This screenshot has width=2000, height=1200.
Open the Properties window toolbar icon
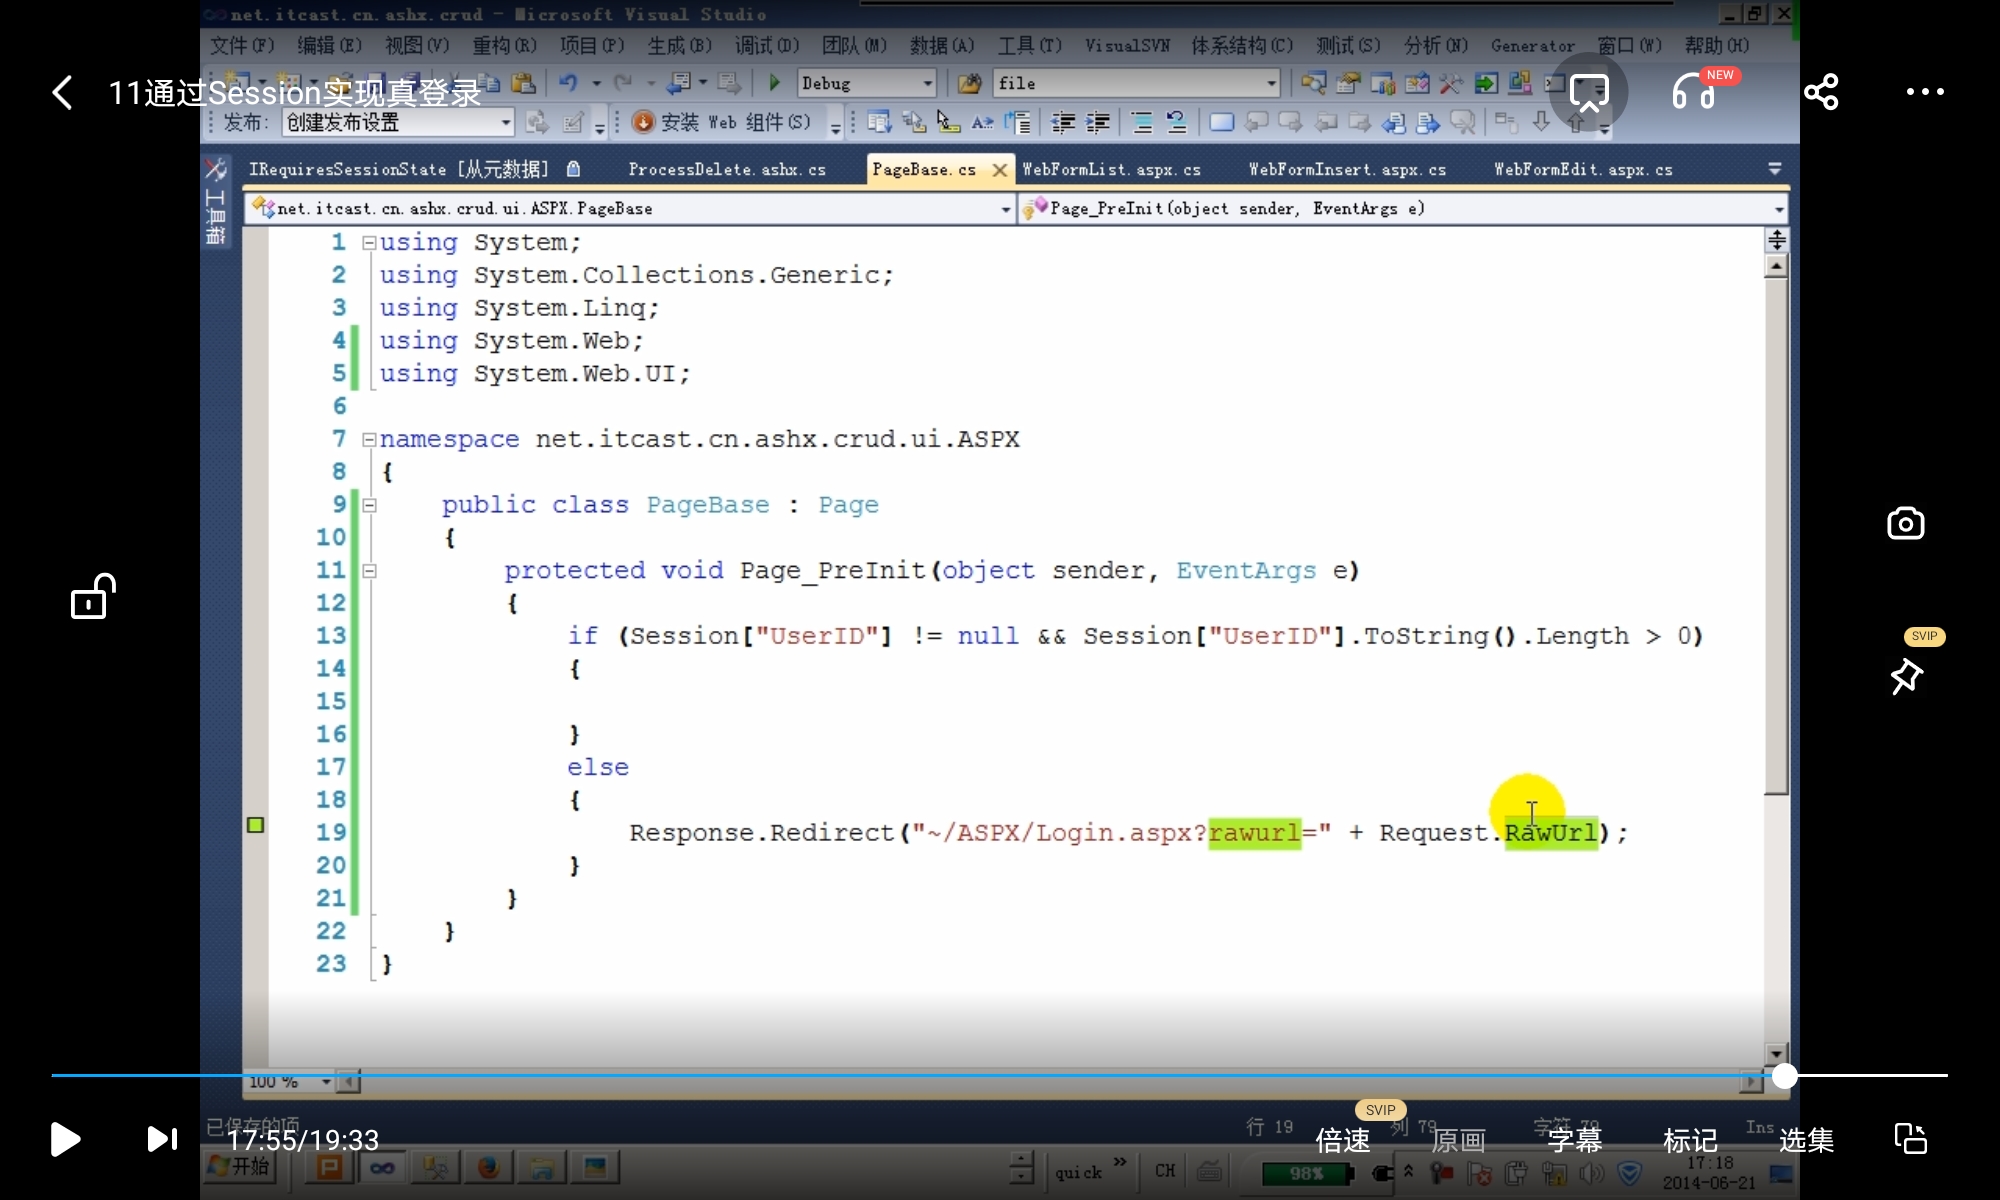click(x=1348, y=83)
